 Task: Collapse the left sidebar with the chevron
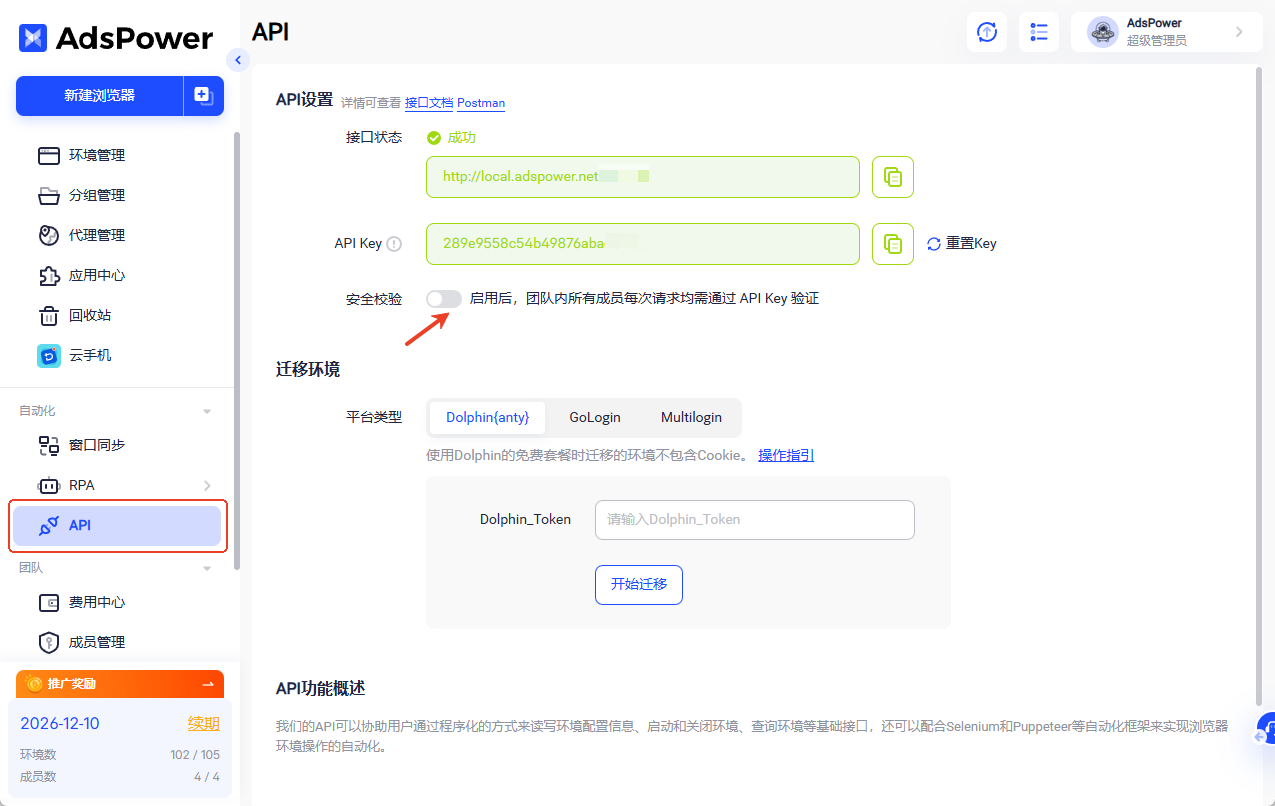238,60
